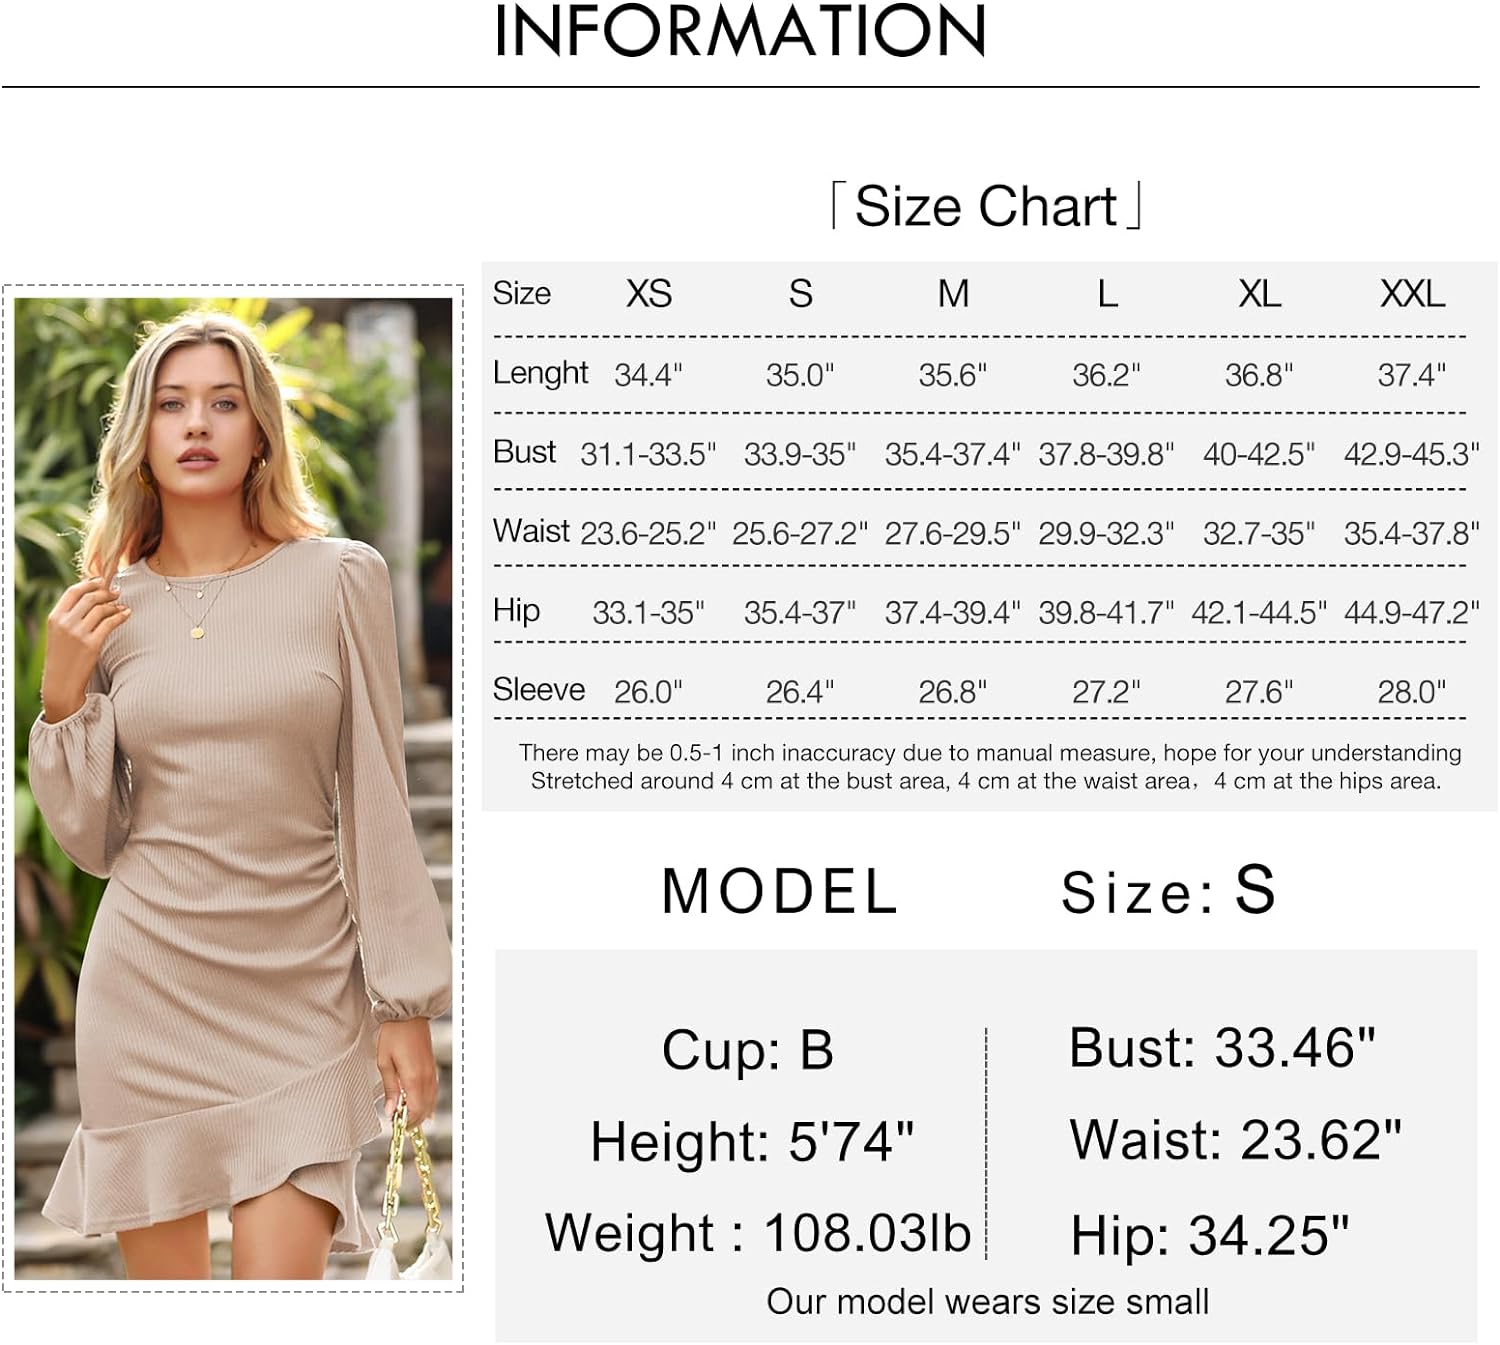Image resolution: width=1500 pixels, height=1345 pixels.
Task: Click the "0.5-1 inch inaccuracy" measurement note
Action: [990, 753]
